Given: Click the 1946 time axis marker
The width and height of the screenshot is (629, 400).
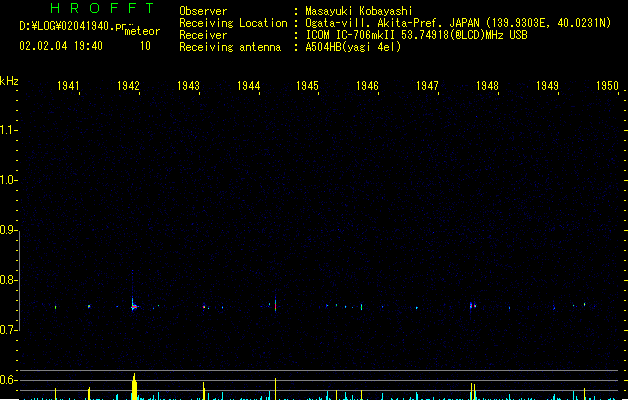Looking at the screenshot, I should [x=367, y=86].
